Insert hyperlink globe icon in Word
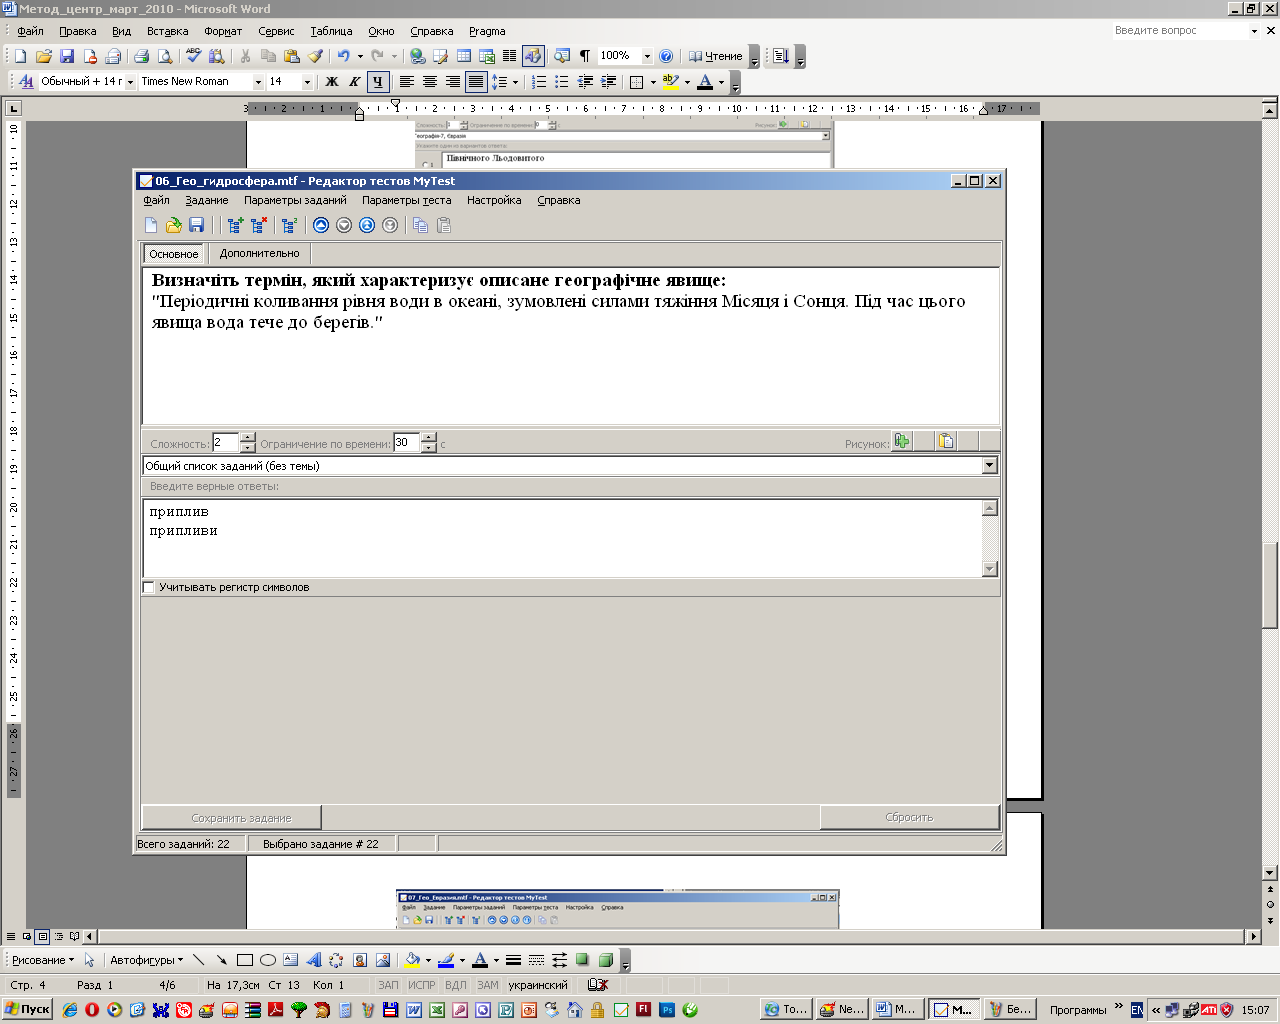Screen dimensions: 1280x1024 pos(417,56)
